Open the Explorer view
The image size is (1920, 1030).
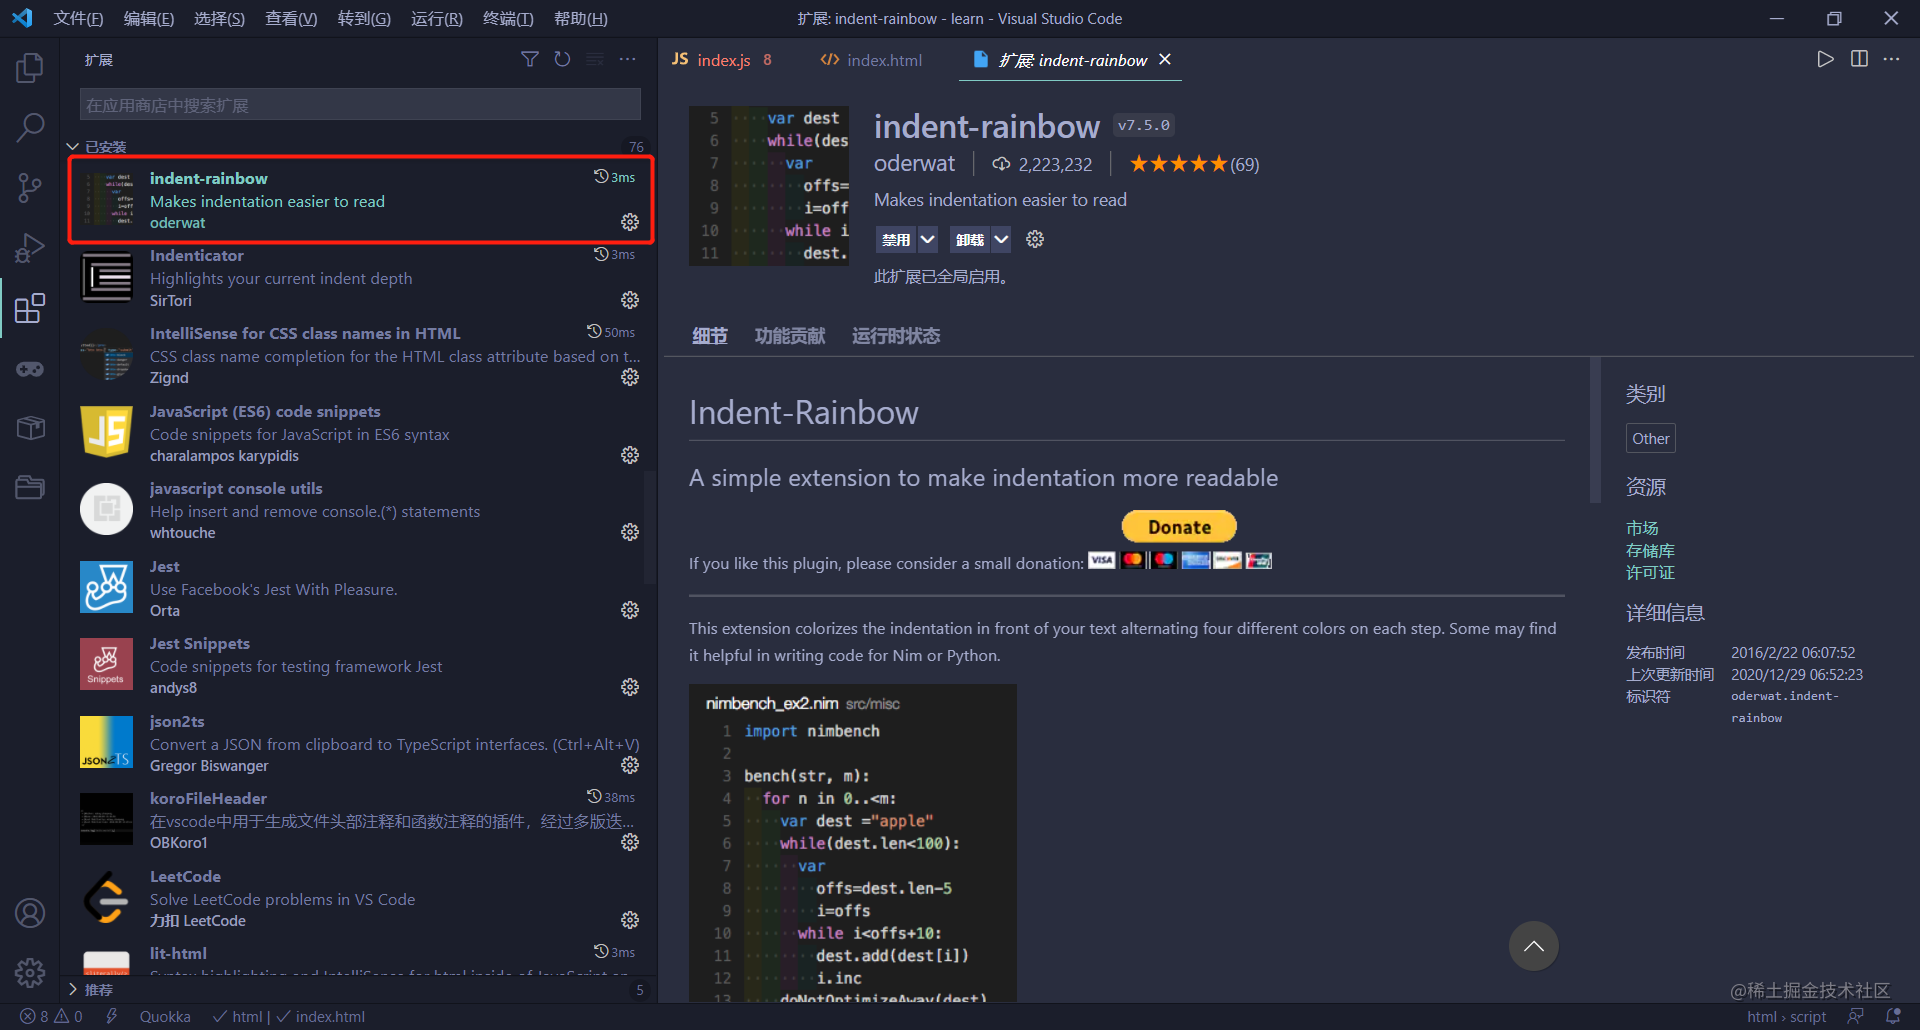pyautogui.click(x=29, y=67)
